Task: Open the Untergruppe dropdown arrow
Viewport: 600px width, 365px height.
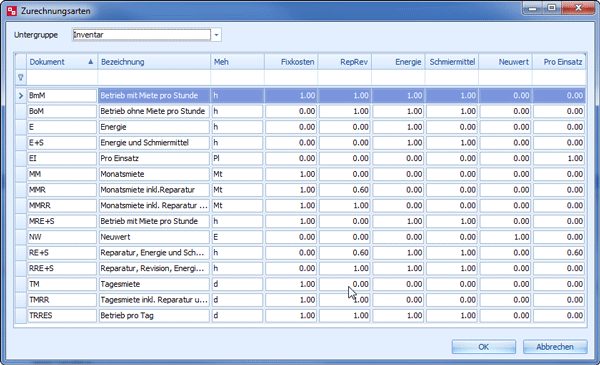Action: 216,35
